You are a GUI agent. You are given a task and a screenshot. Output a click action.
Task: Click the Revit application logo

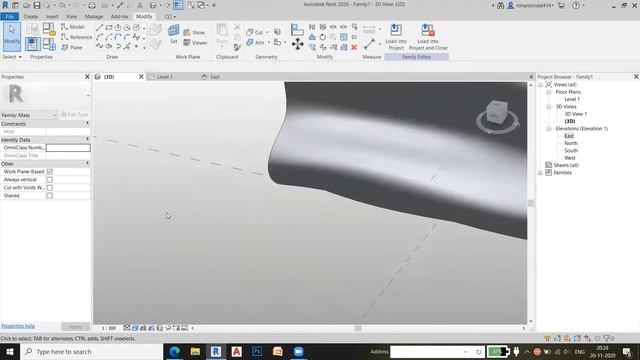[x=5, y=5]
